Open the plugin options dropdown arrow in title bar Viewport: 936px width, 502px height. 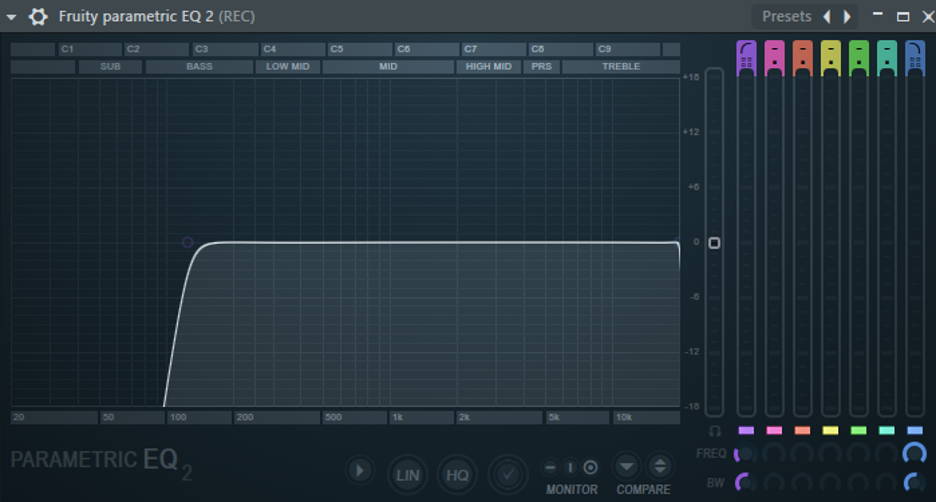(11, 17)
